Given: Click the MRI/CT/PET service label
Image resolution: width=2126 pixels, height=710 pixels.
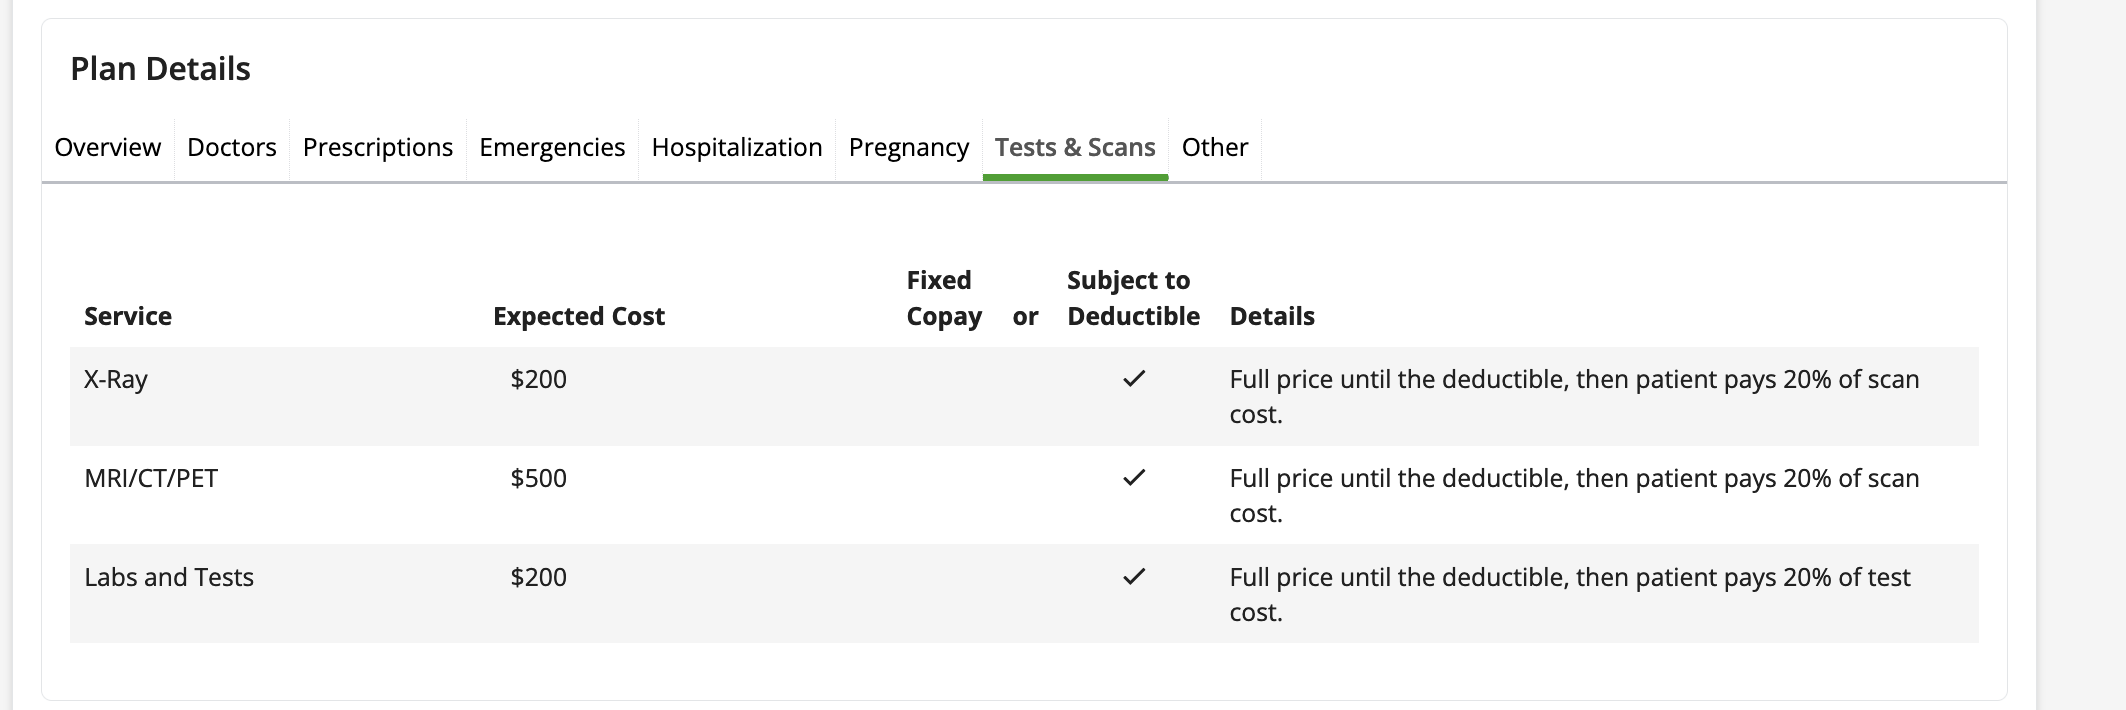Looking at the screenshot, I should 151,479.
